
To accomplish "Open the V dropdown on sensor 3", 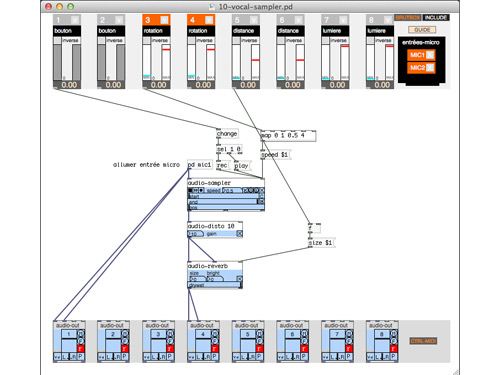I will (164, 20).
